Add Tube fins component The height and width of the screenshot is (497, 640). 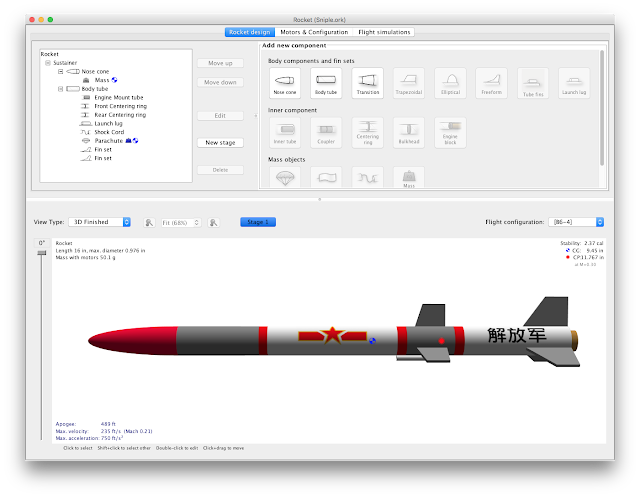tap(533, 83)
